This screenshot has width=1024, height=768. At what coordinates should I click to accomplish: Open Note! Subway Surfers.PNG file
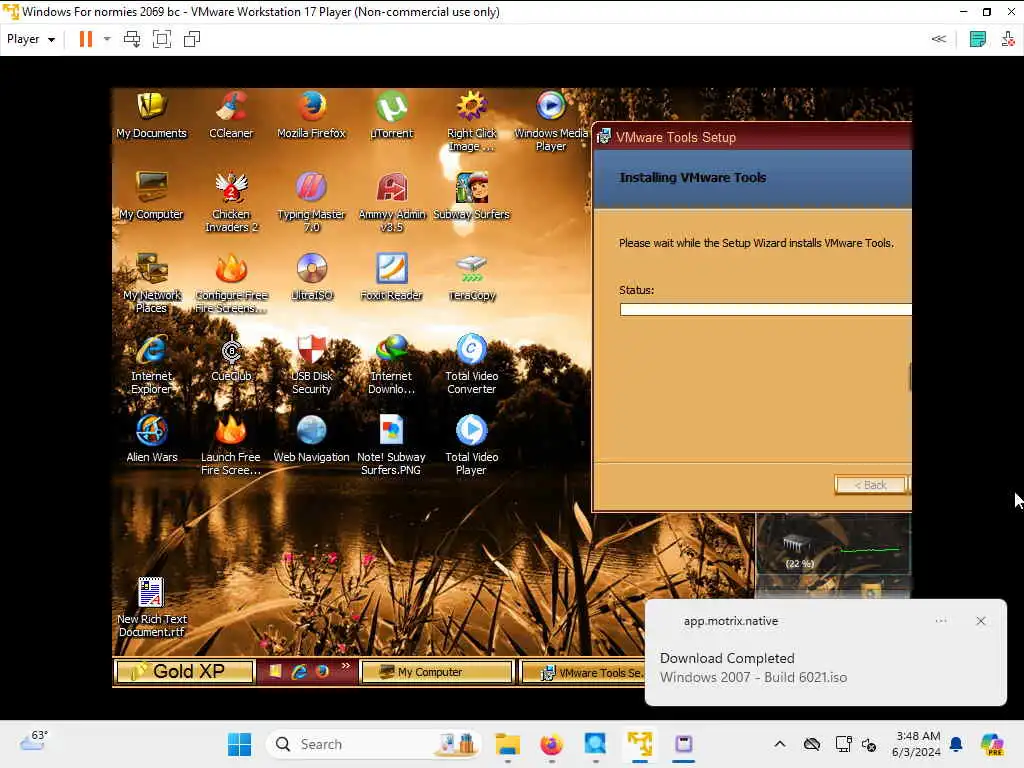click(392, 445)
